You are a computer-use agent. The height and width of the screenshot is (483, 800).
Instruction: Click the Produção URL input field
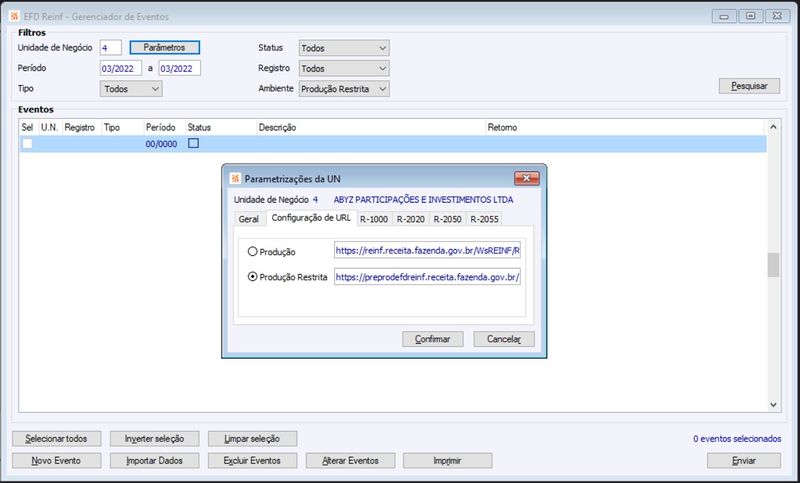pos(428,250)
